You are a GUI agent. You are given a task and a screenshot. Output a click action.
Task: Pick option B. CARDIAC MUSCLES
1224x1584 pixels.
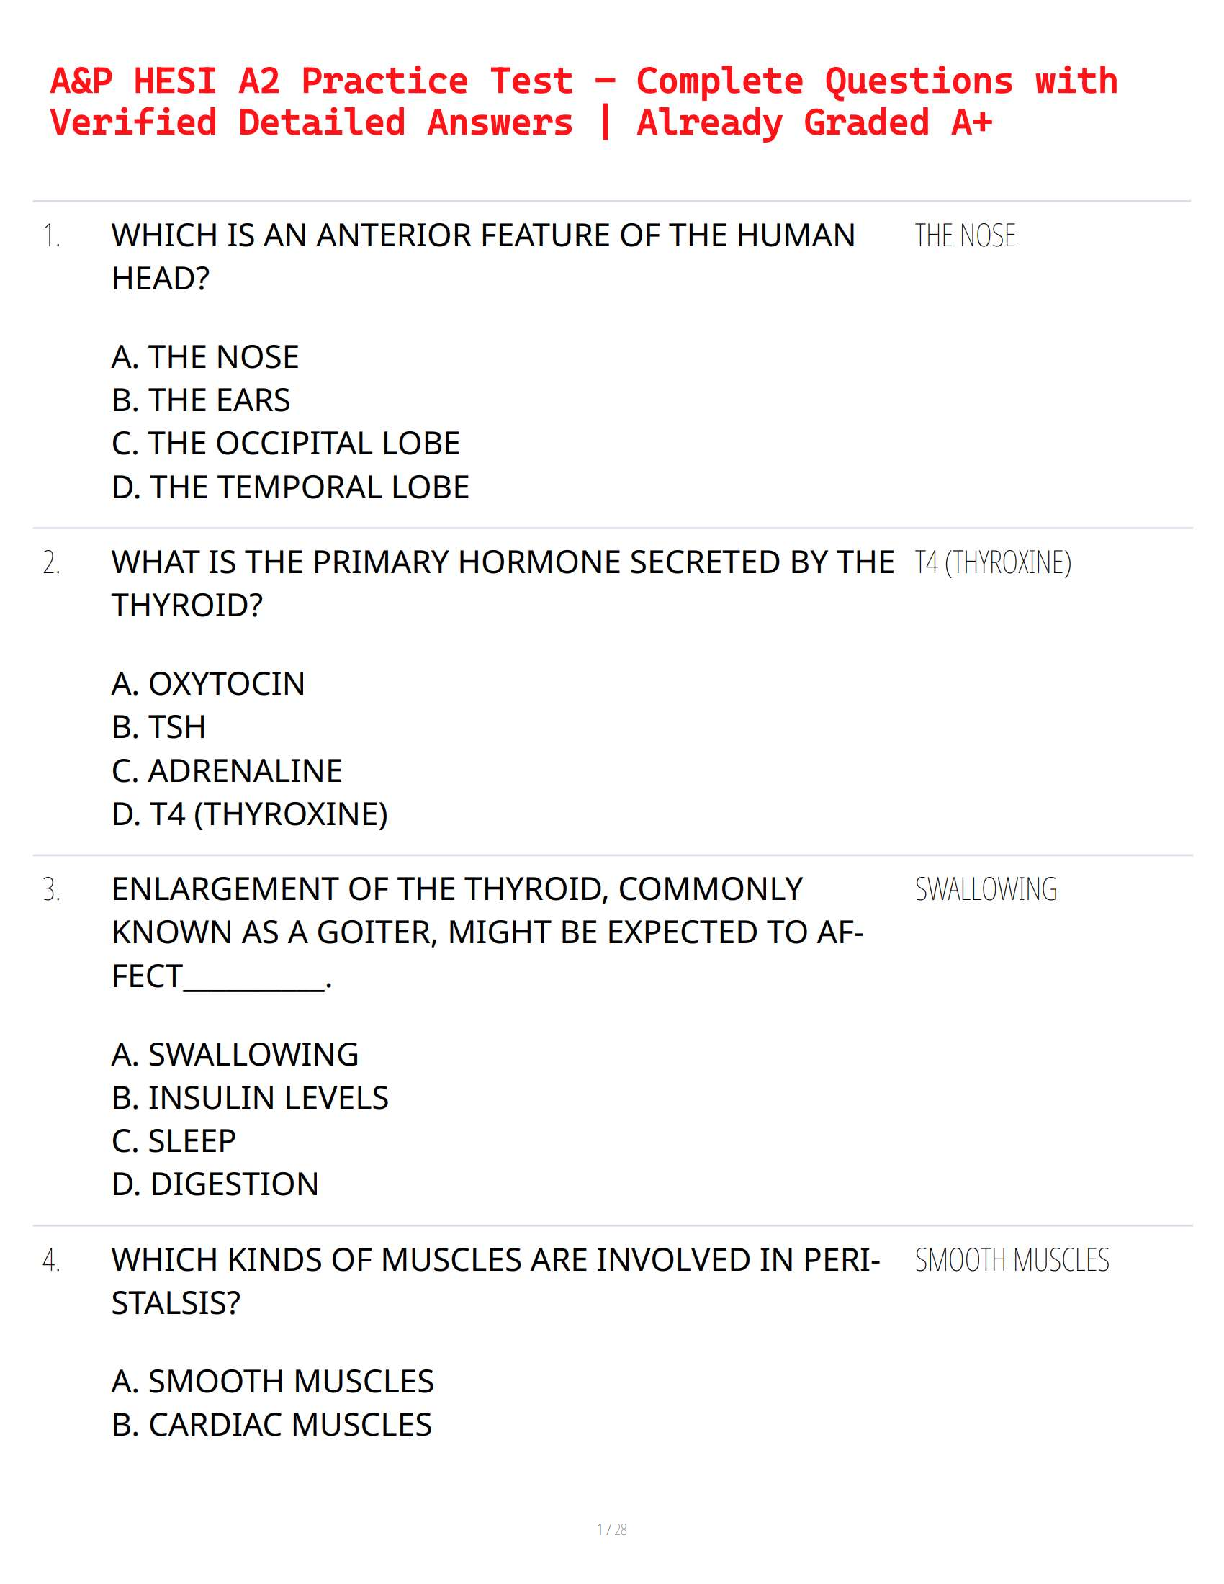272,1425
